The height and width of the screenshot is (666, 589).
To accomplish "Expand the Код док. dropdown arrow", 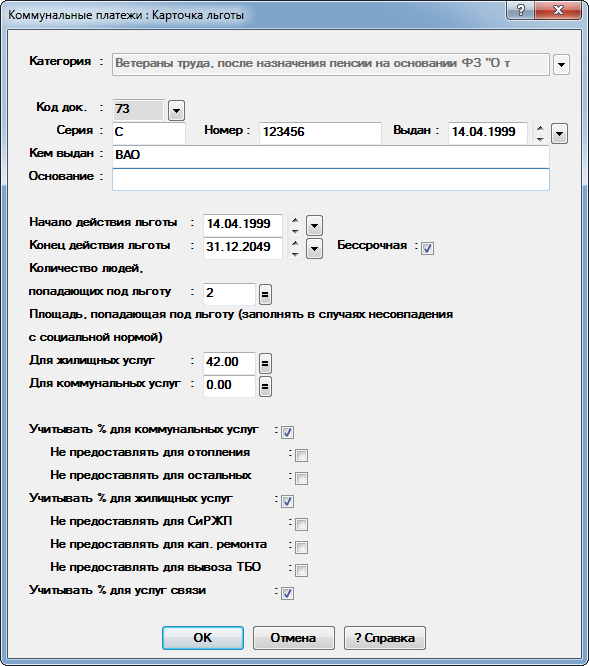I will pos(176,111).
